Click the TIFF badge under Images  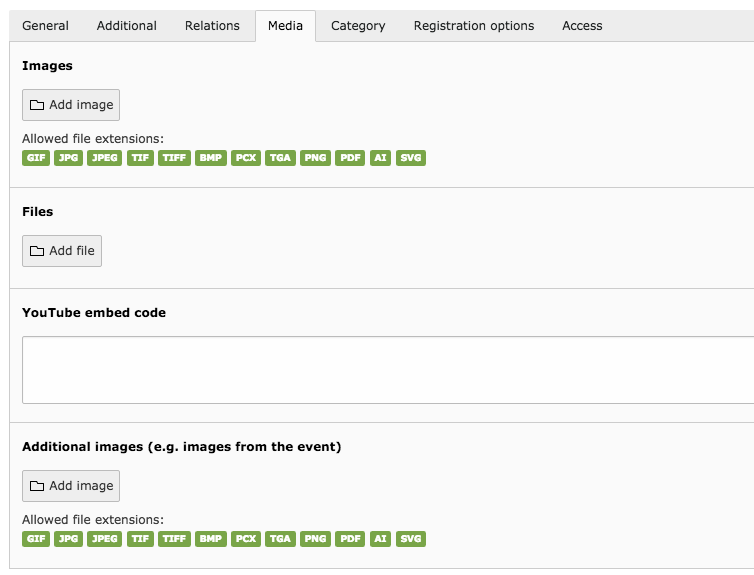pos(174,158)
